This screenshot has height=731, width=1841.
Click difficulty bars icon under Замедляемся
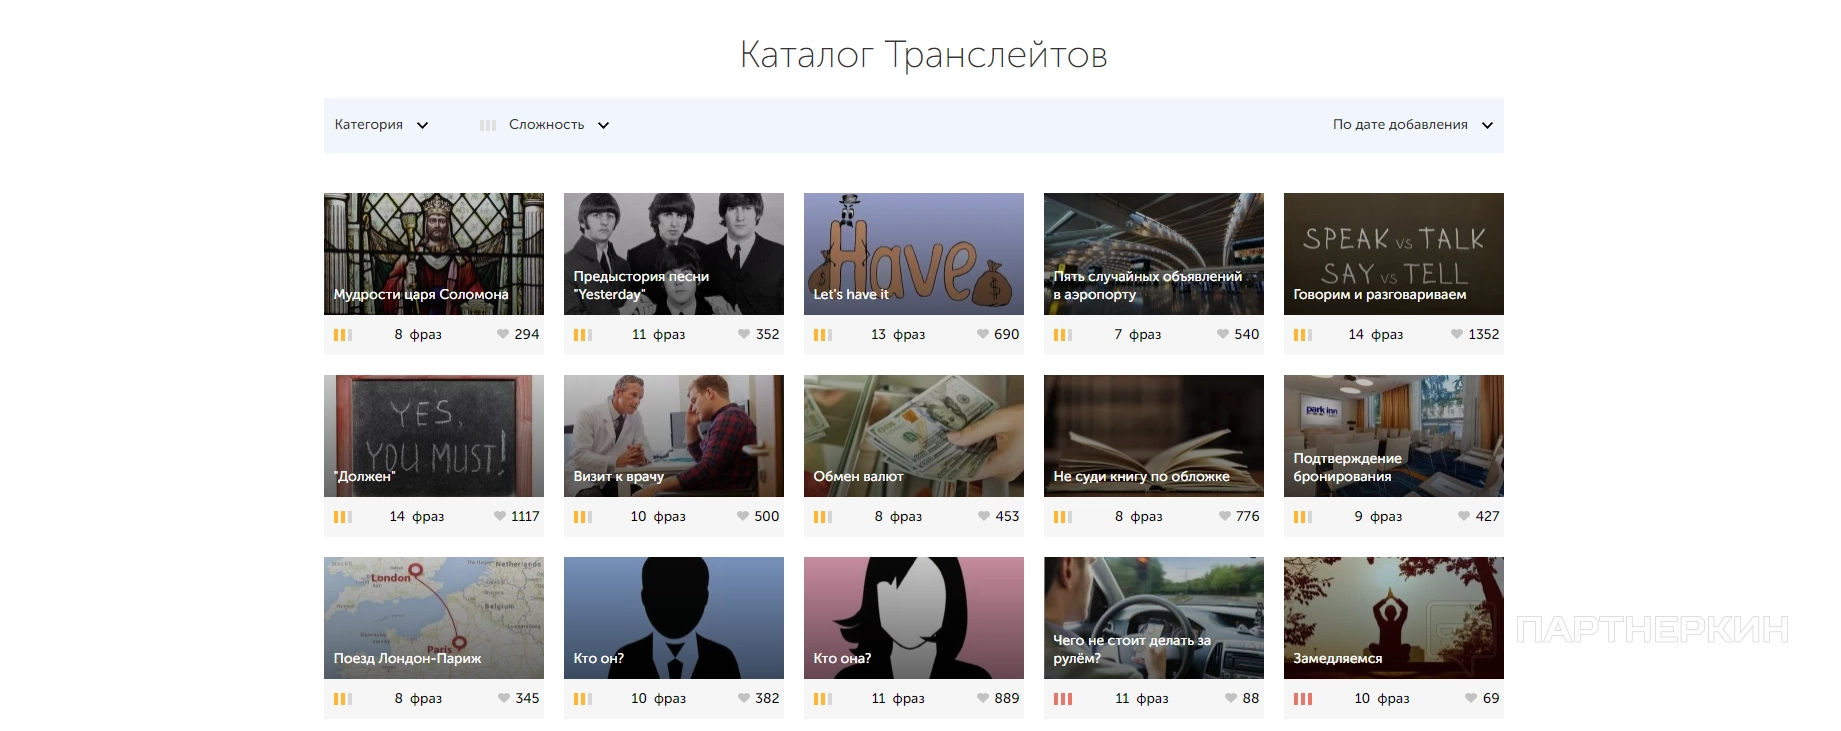[1302, 698]
